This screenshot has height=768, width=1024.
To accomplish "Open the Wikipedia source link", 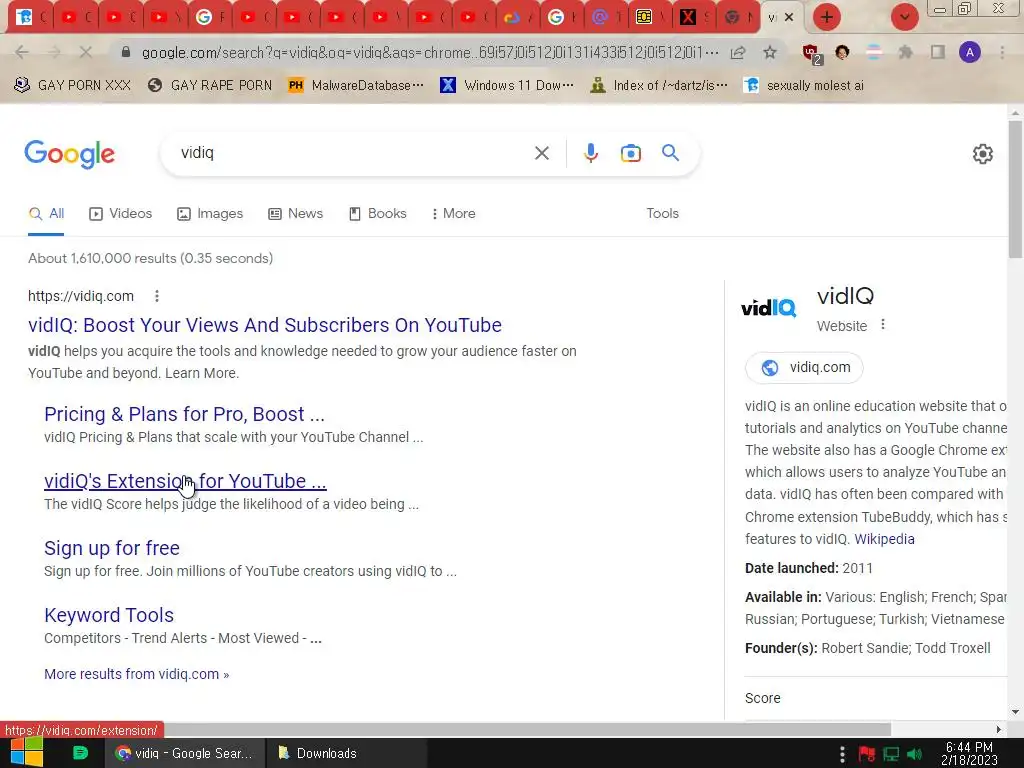I will [x=884, y=539].
